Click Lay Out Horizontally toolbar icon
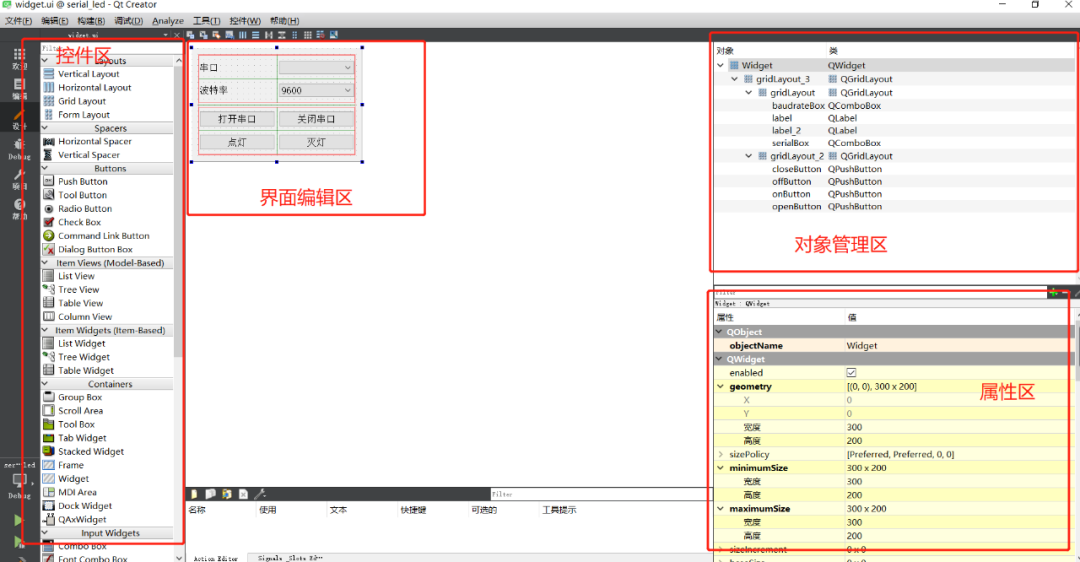 [x=242, y=34]
